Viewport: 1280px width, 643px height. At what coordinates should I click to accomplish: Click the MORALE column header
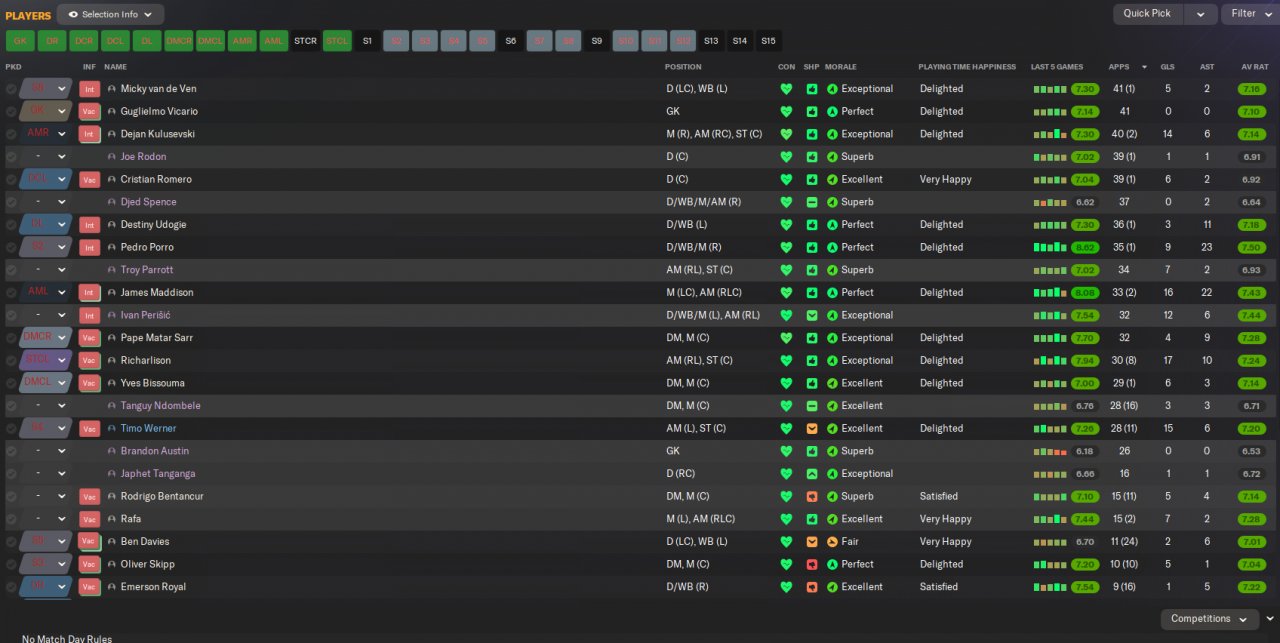tap(842, 67)
